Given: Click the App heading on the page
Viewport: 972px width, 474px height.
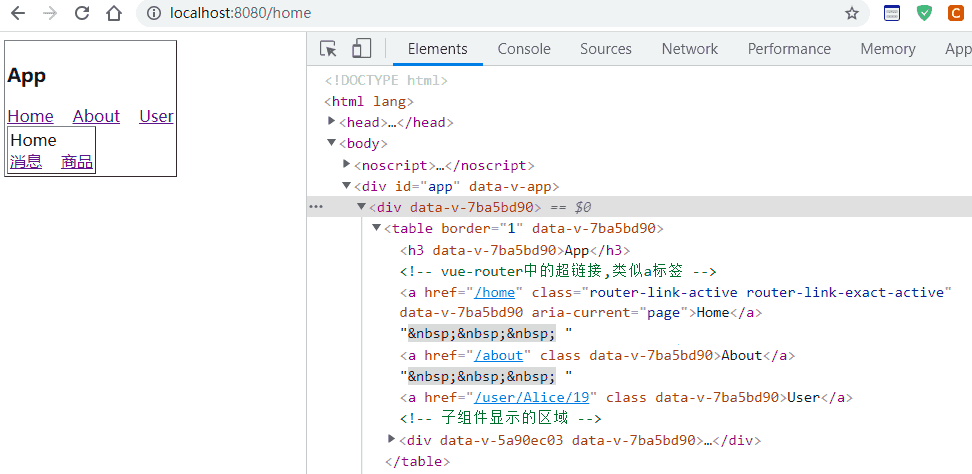Looking at the screenshot, I should 27,76.
